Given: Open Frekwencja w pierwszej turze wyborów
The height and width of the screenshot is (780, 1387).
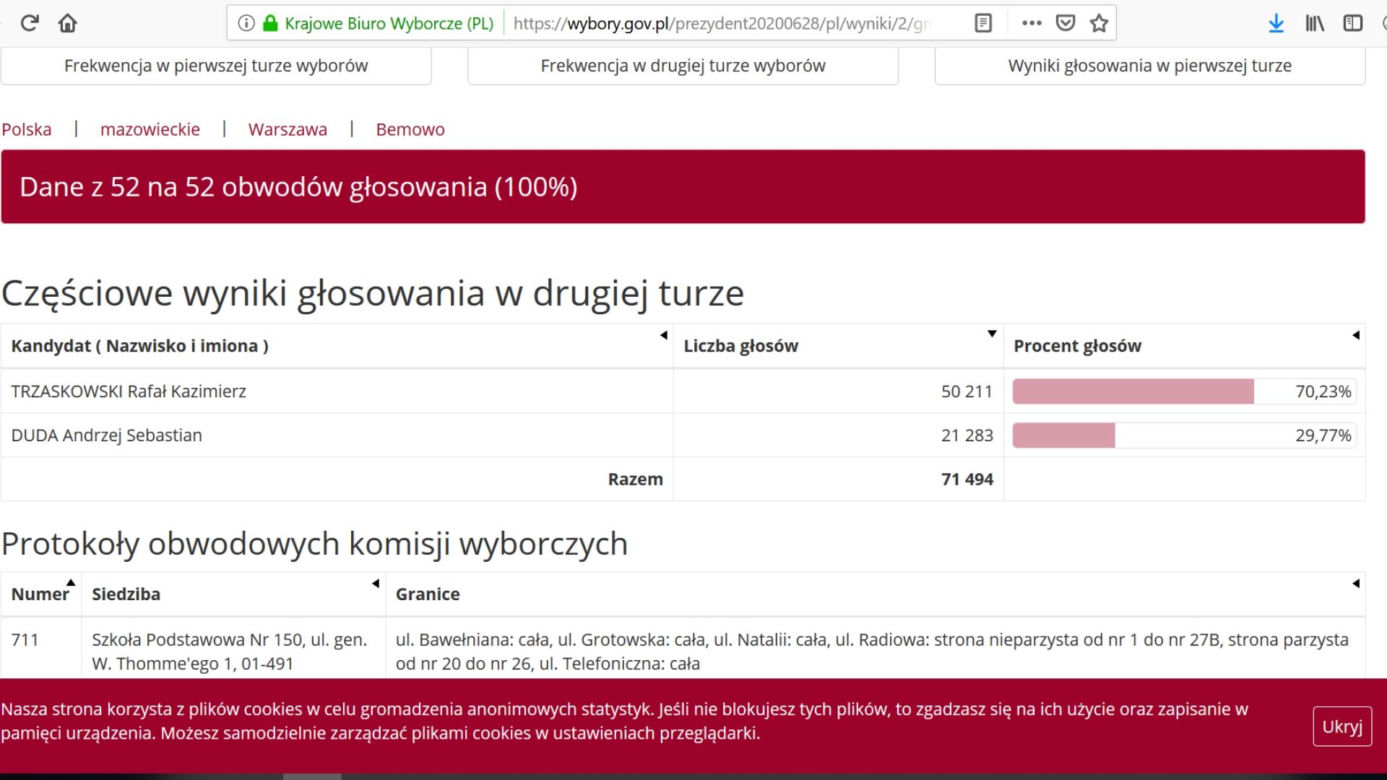Looking at the screenshot, I should point(216,66).
